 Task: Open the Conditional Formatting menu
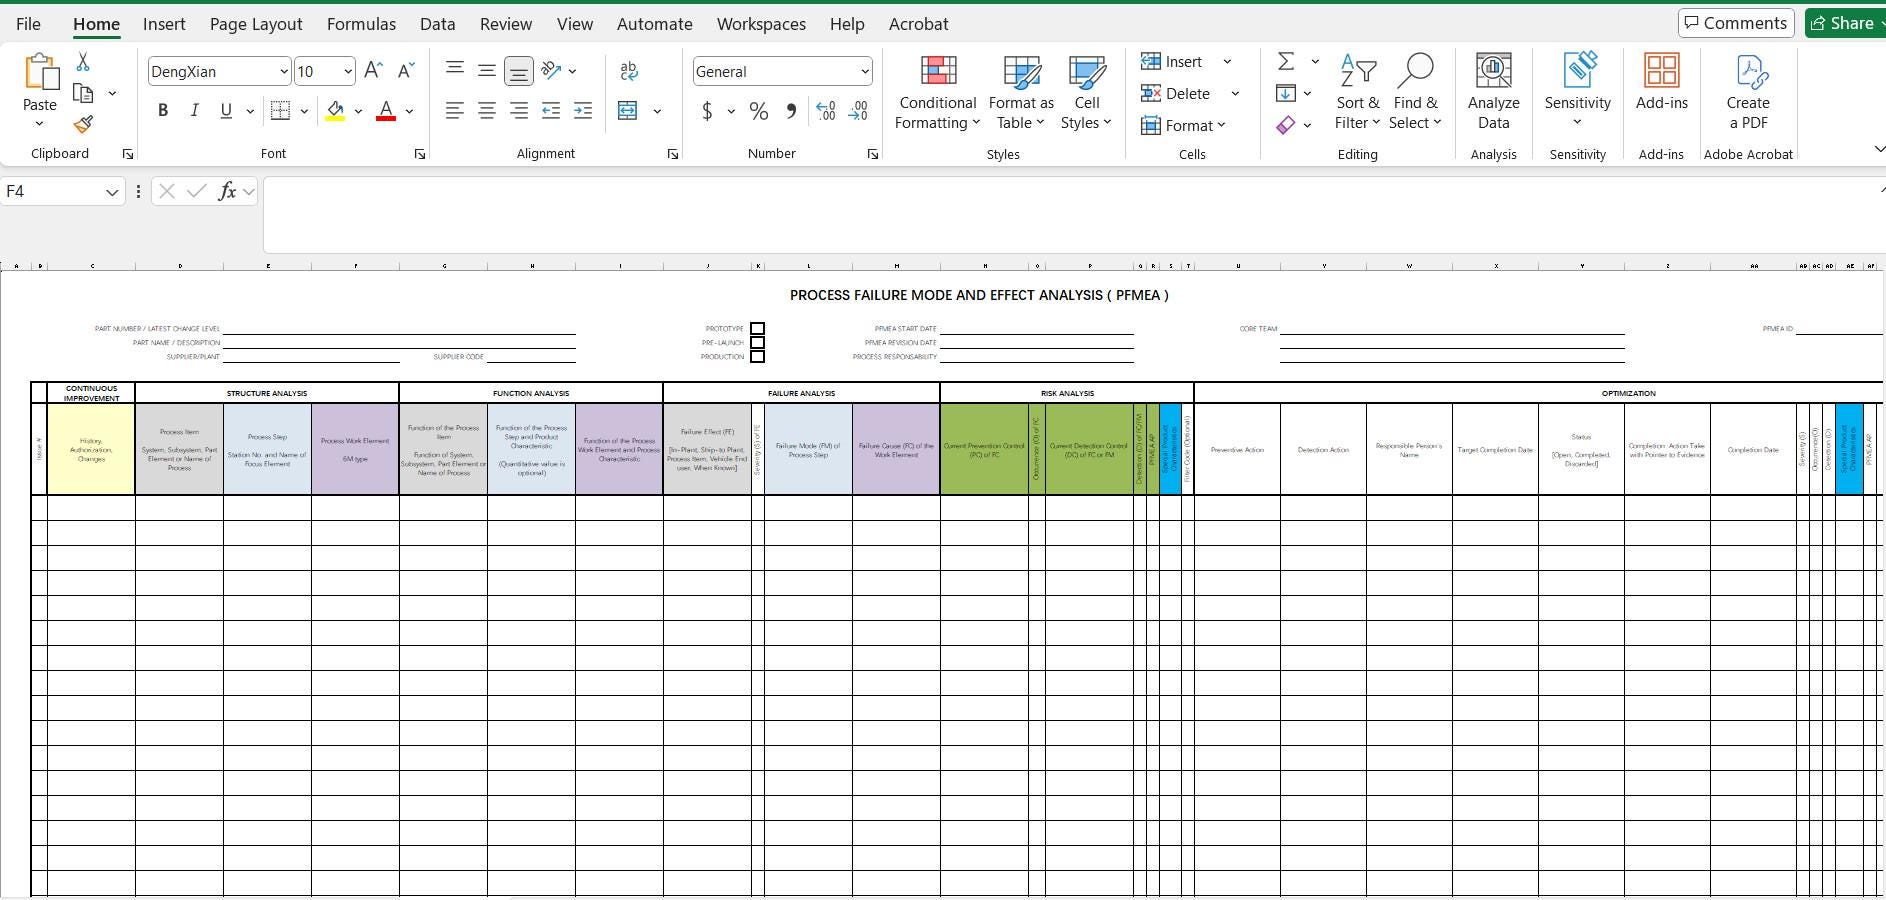point(937,92)
